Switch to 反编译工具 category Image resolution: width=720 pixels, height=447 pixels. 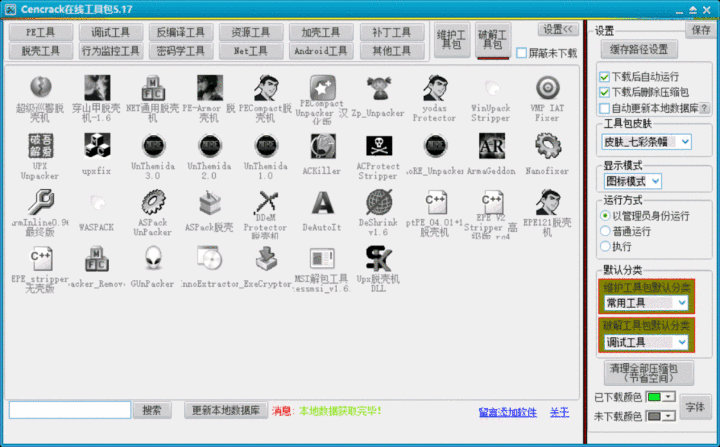181,32
